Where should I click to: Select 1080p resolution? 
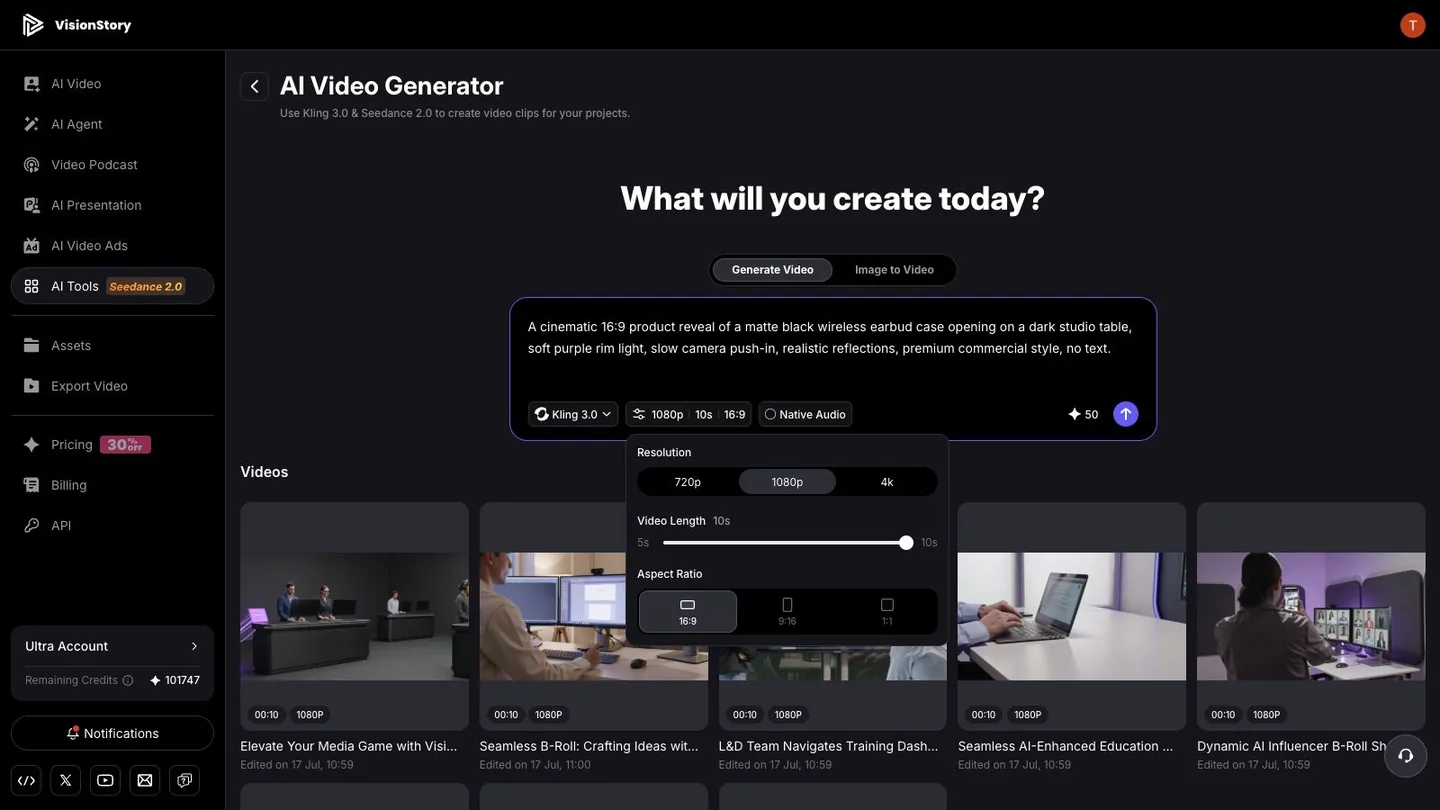787,482
